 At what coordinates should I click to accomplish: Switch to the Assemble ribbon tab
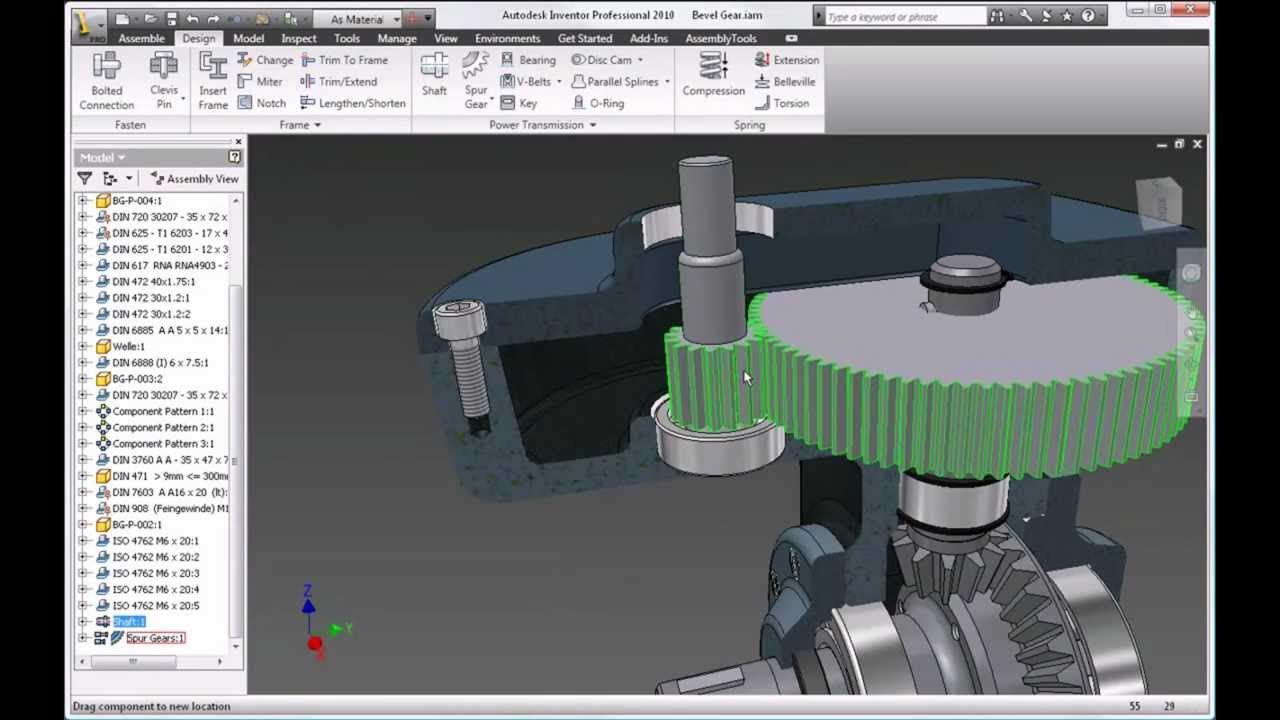tap(141, 38)
